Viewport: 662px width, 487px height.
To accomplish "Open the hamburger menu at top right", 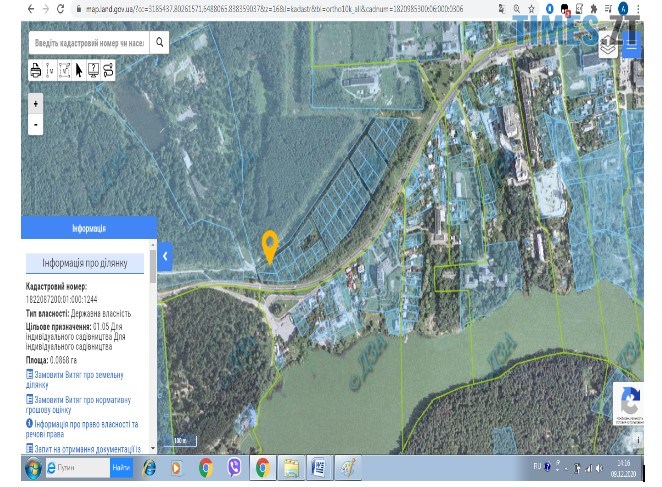I will click(x=631, y=46).
